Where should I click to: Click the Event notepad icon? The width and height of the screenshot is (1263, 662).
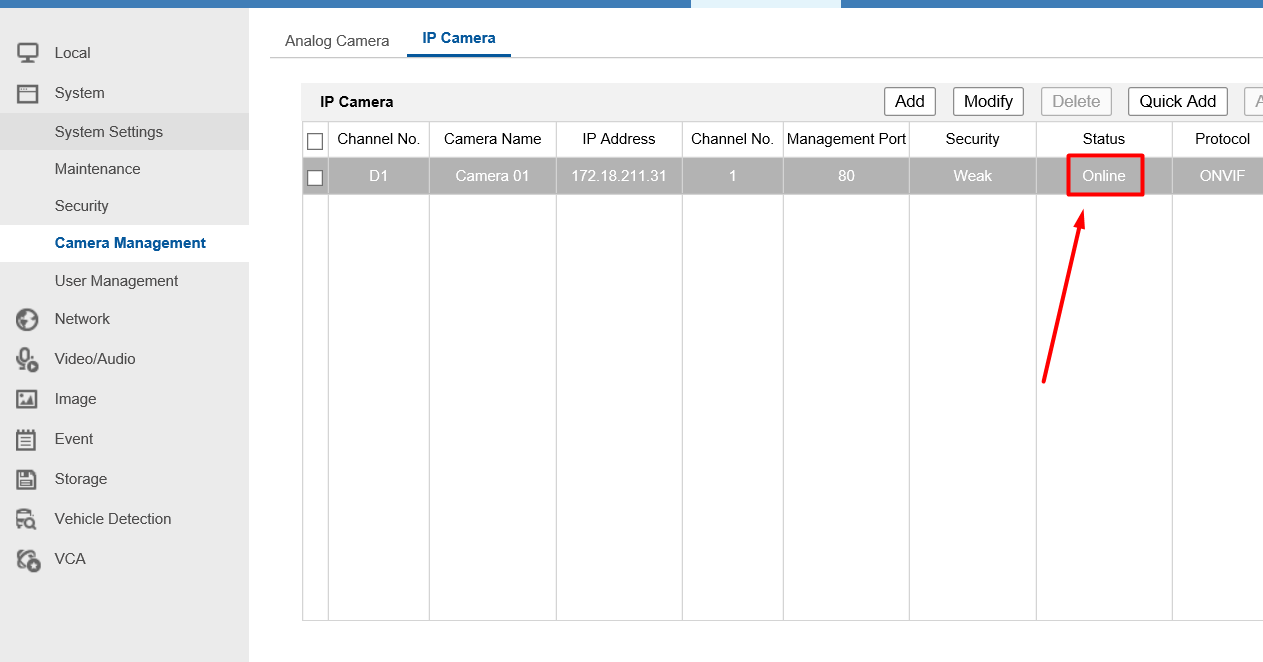tap(27, 439)
